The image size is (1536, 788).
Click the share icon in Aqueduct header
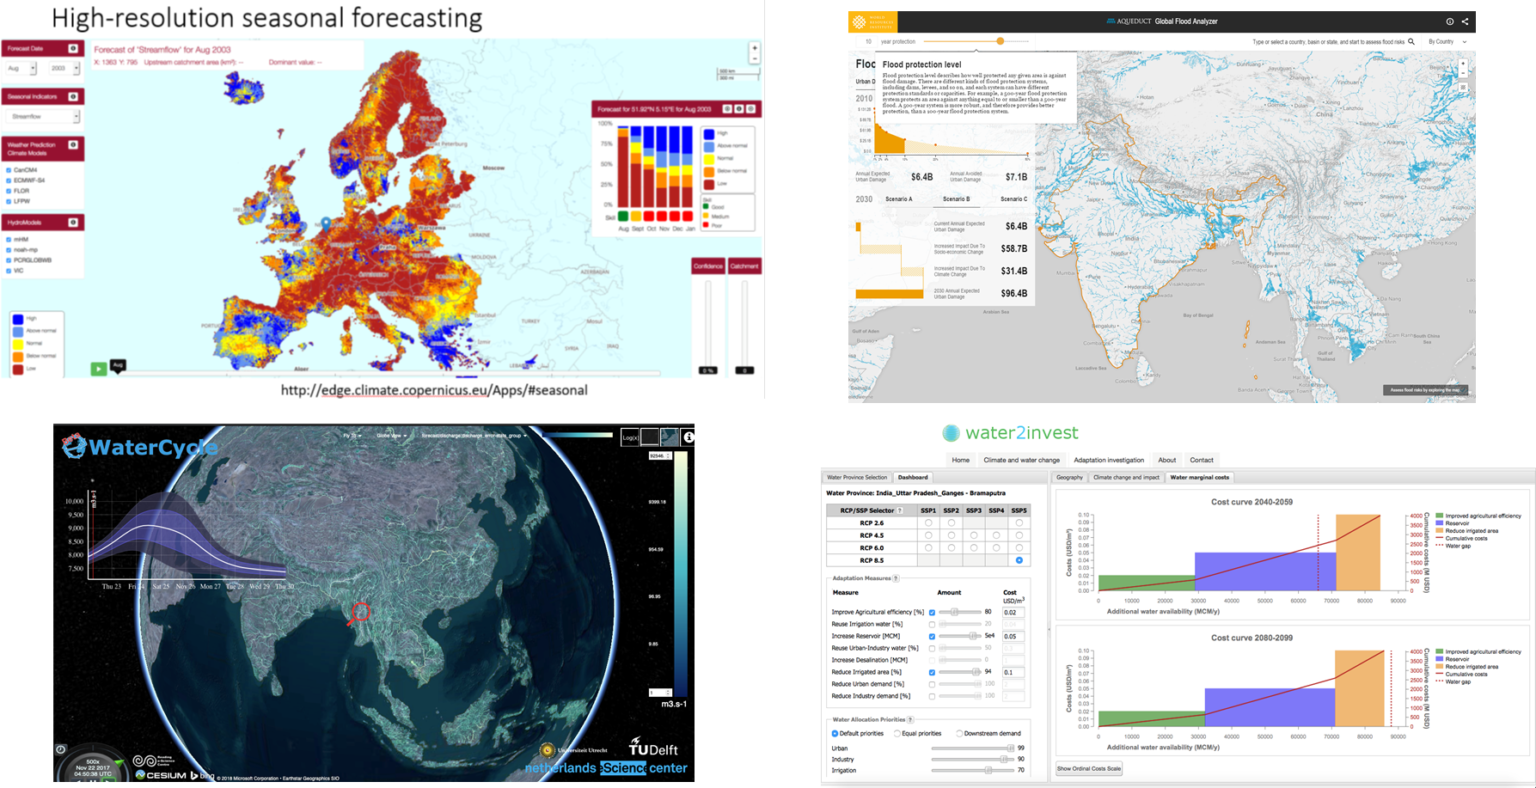1465,22
